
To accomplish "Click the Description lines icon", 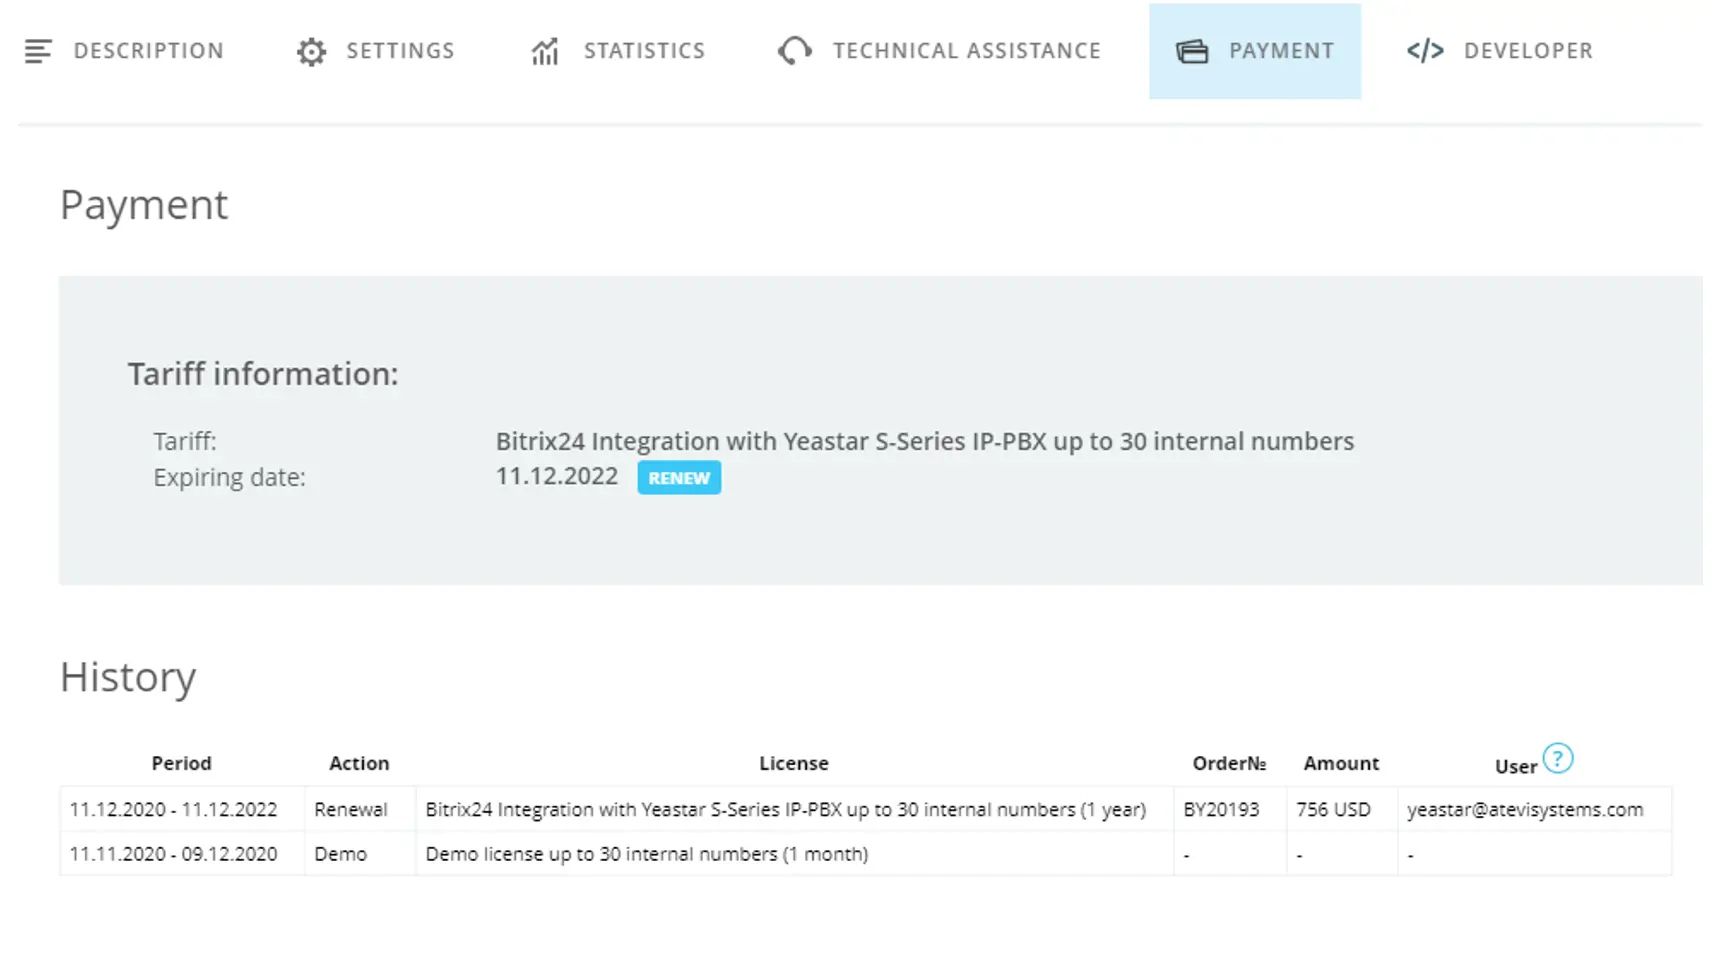I will 38,51.
